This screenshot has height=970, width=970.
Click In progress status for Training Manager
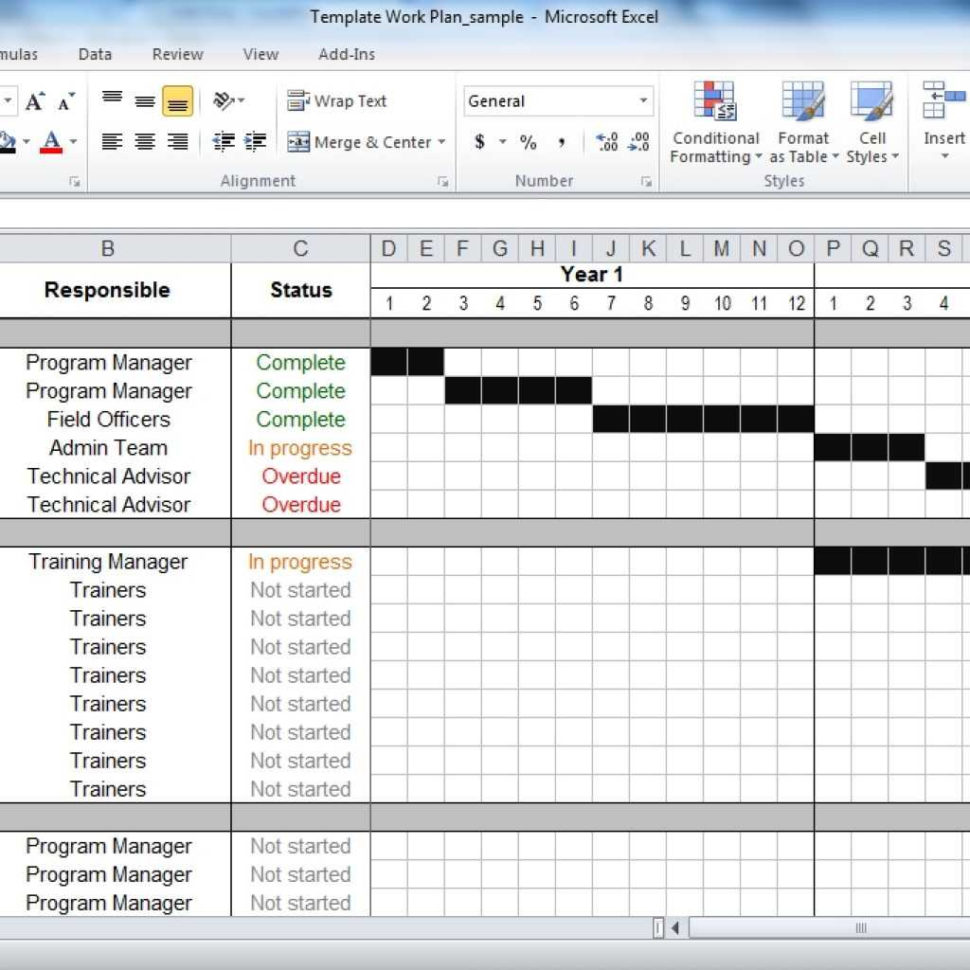[301, 562]
